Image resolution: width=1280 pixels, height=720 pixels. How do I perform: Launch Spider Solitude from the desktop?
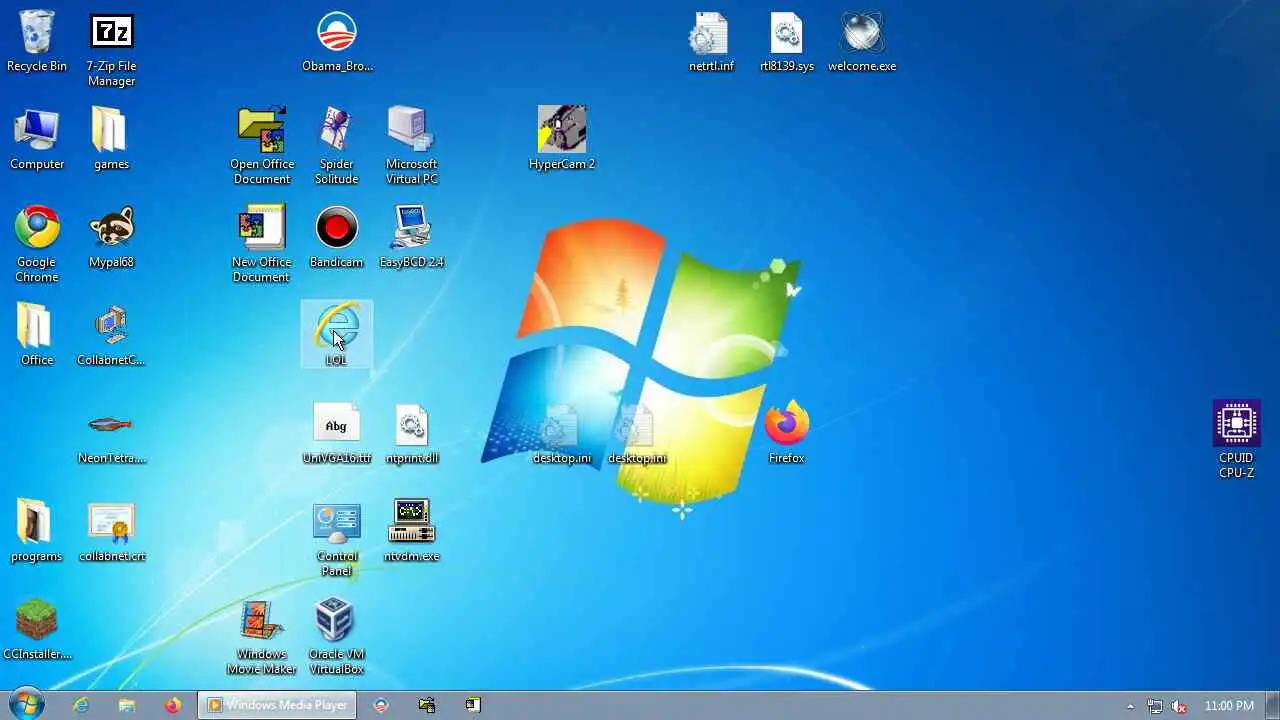[x=336, y=147]
